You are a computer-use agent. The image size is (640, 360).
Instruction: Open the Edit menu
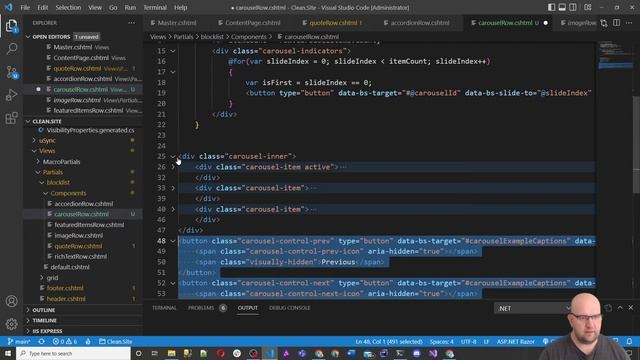(42, 7)
